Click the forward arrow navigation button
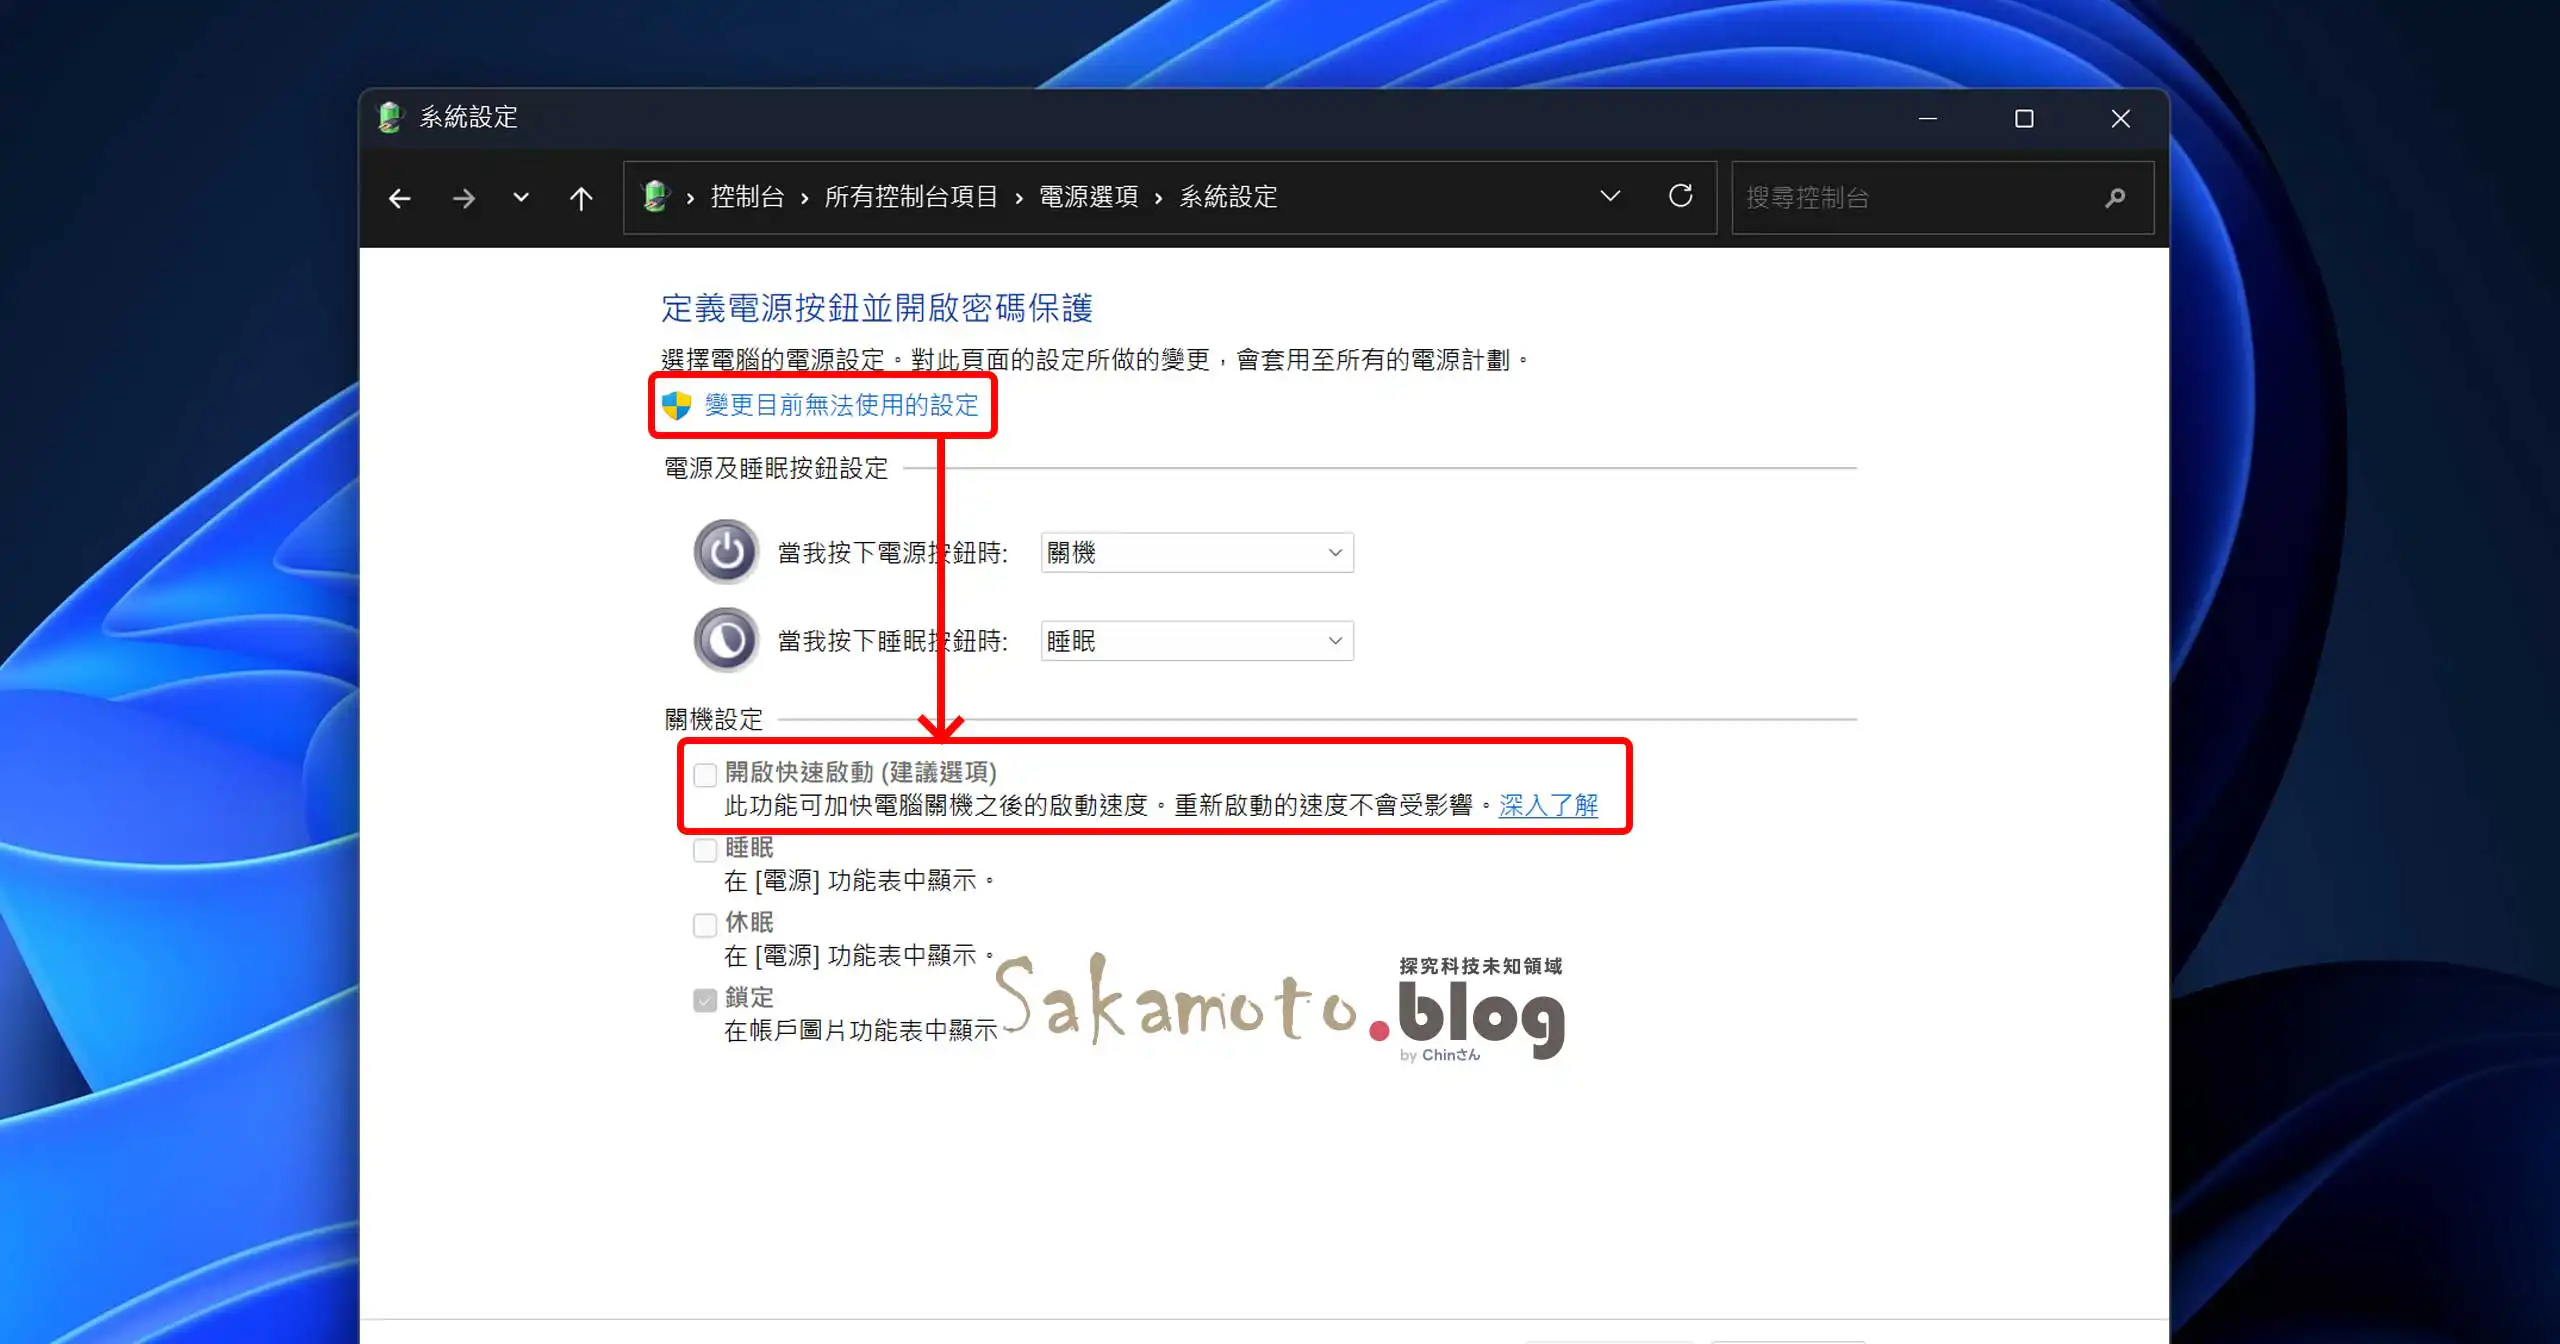Viewport: 2560px width, 1344px height. tap(463, 198)
